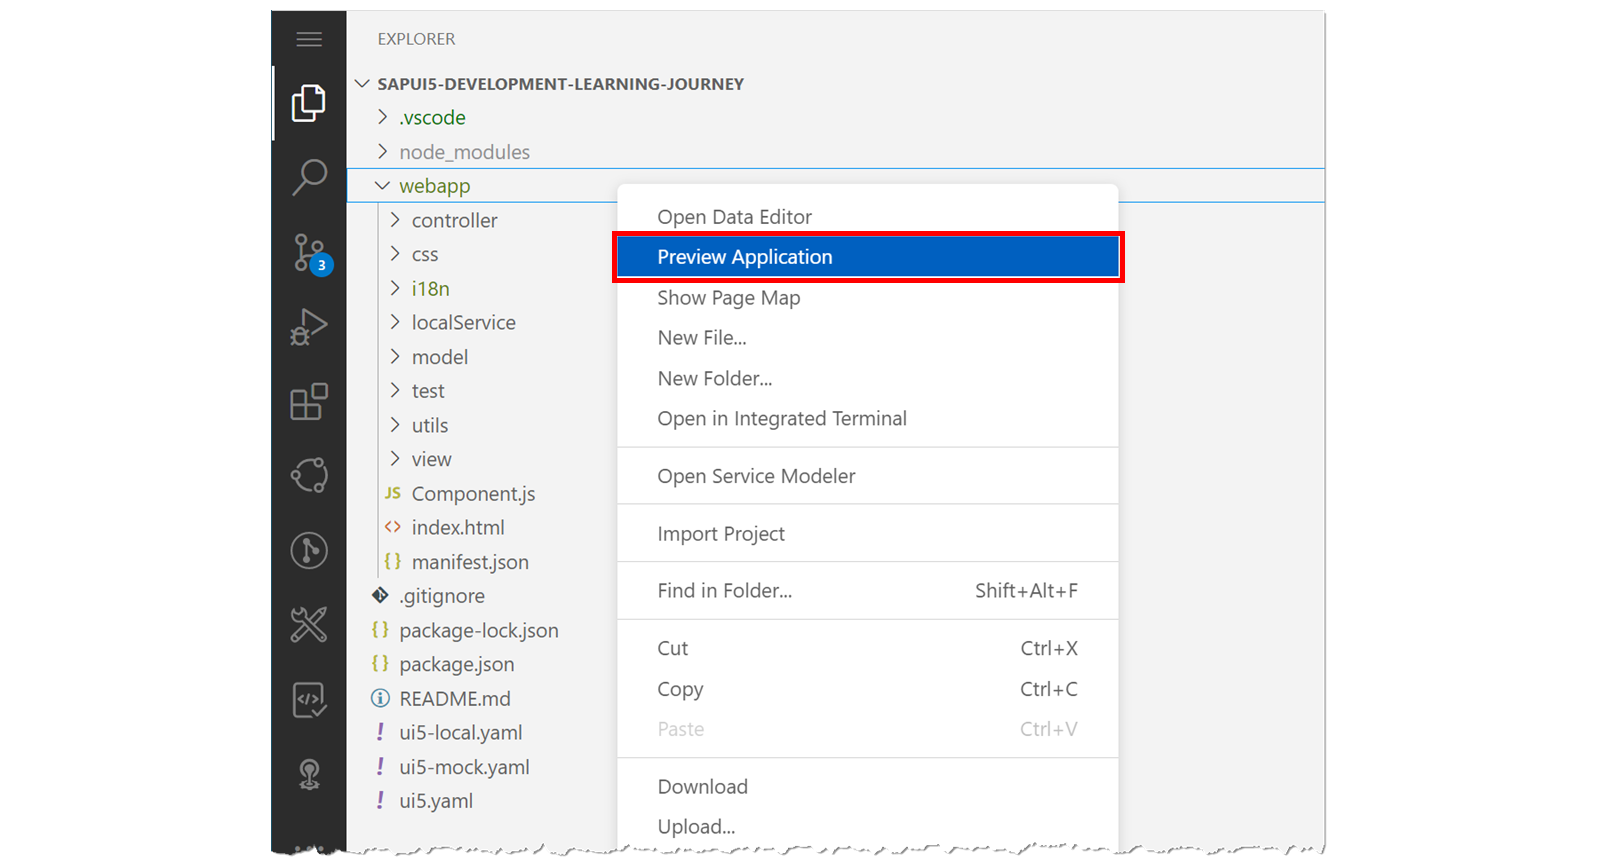The image size is (1600, 867).
Task: Open the manifest.json file
Action: tap(470, 562)
